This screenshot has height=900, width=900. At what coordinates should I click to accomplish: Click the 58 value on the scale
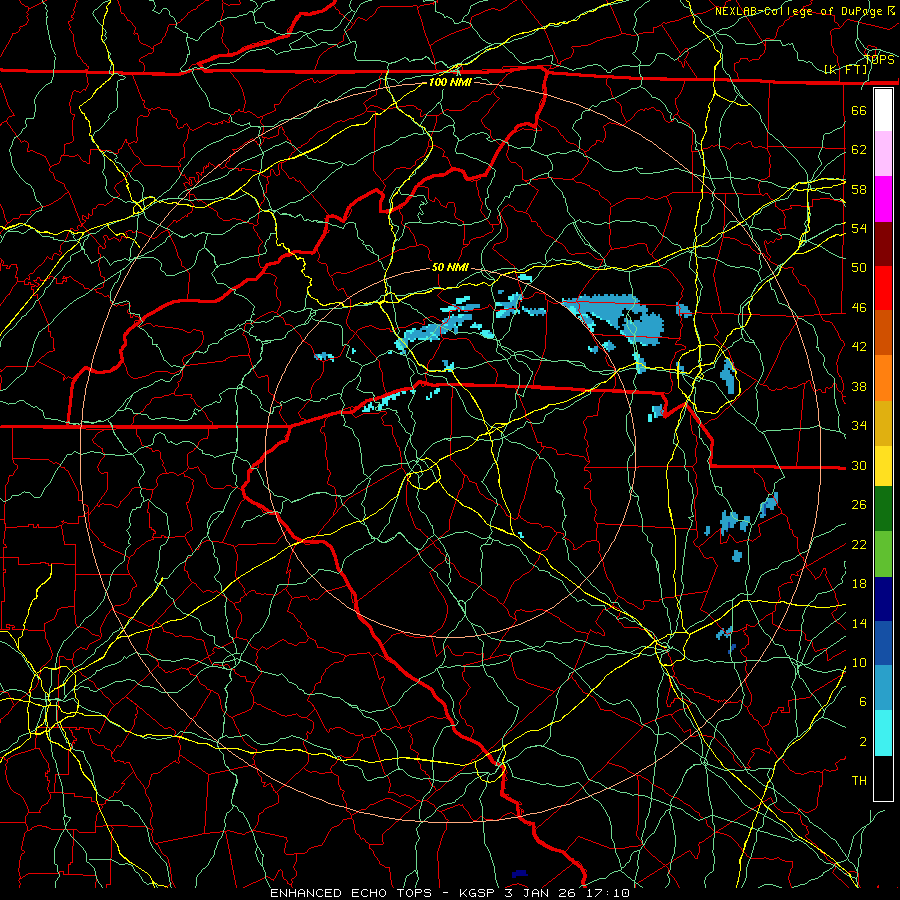pos(859,189)
